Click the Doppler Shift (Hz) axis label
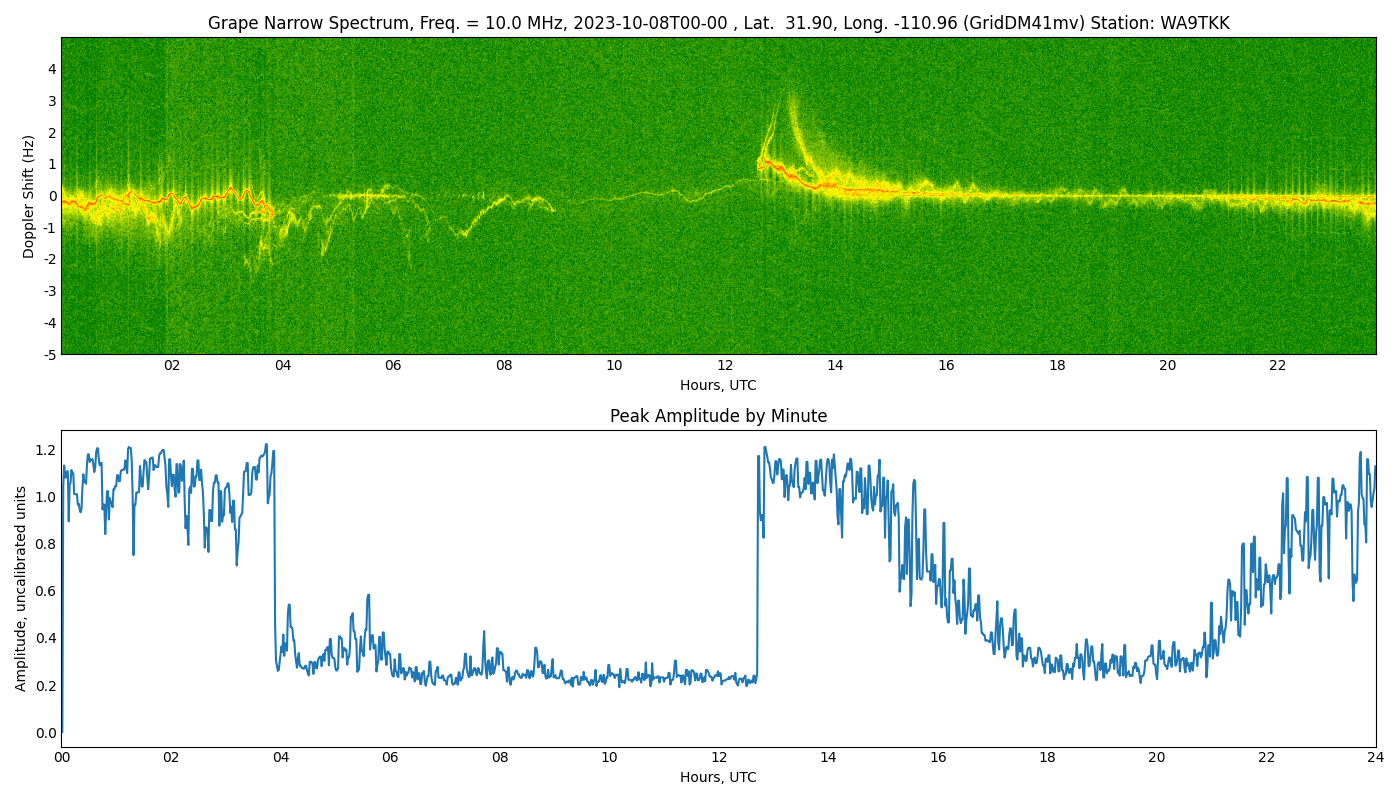 click(x=29, y=196)
